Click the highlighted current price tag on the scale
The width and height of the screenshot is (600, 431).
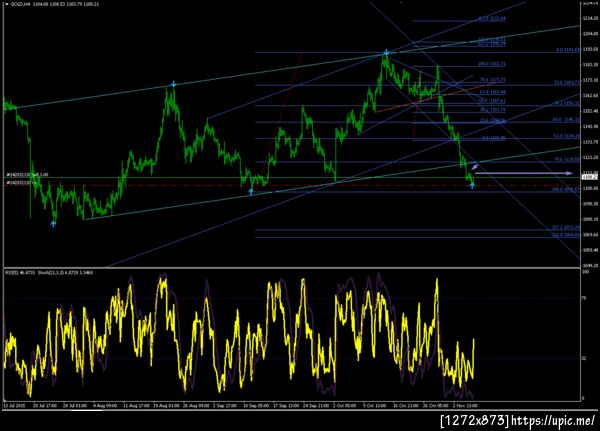(589, 177)
